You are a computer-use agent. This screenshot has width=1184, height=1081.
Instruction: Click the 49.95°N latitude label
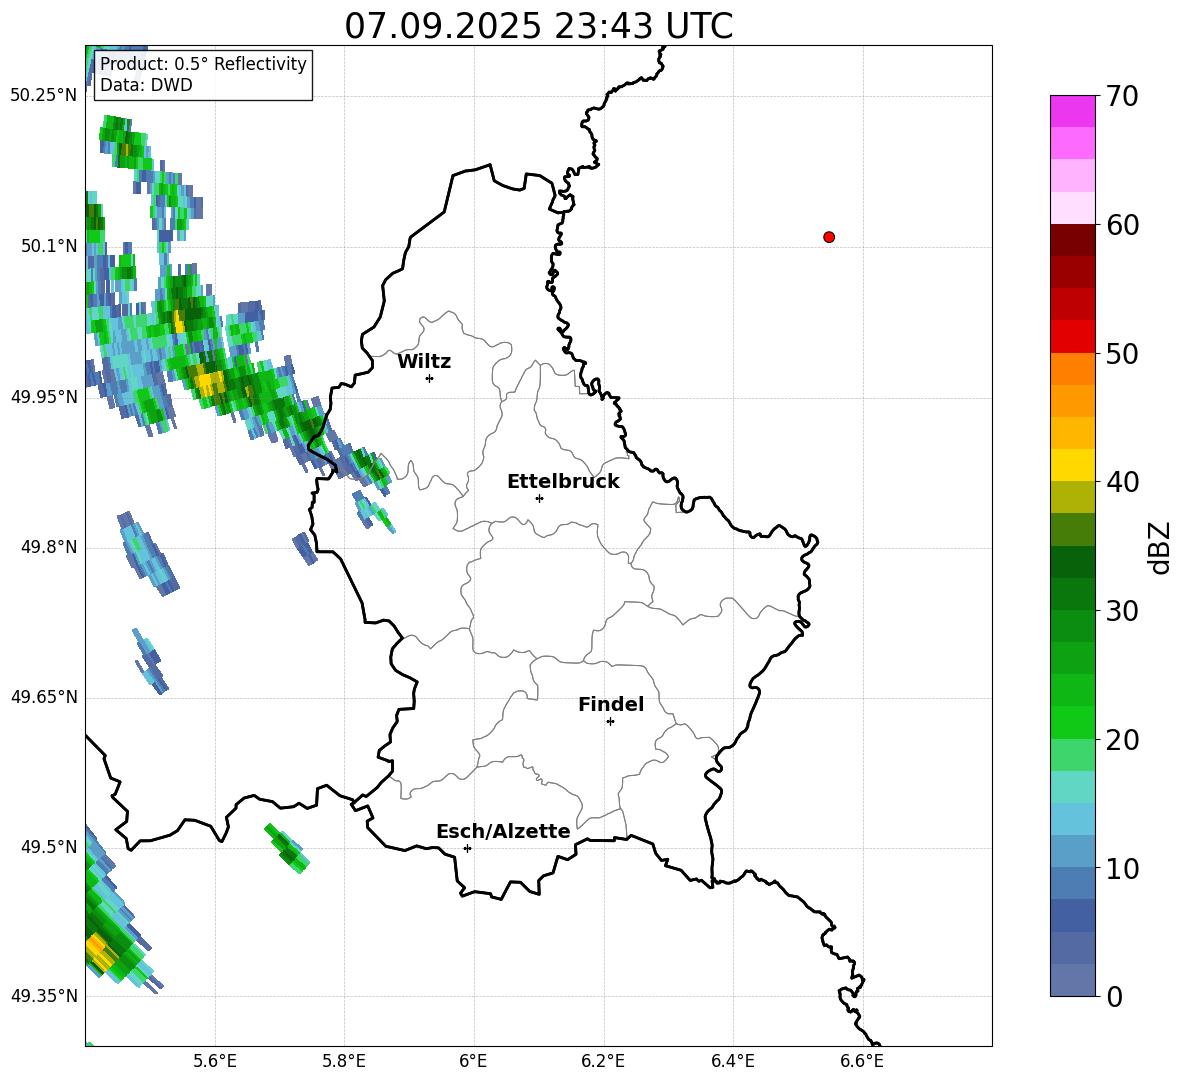(x=44, y=396)
